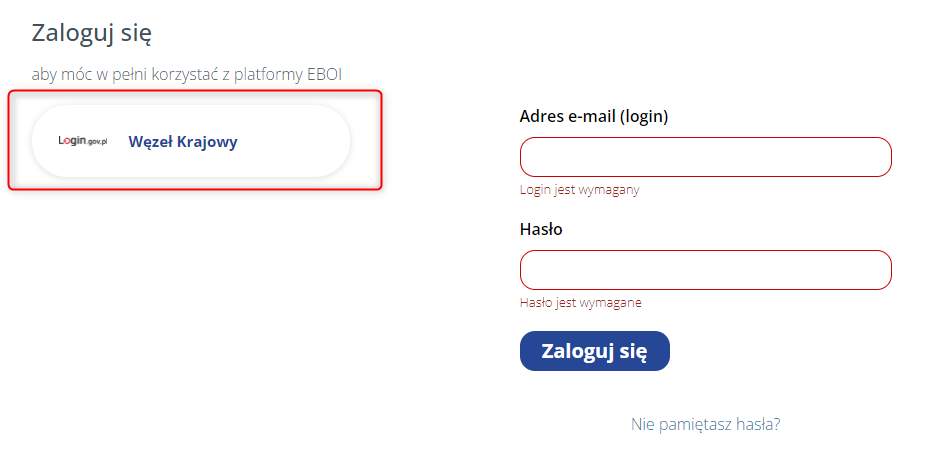
Task: Select the Węzeł Krajowy login option
Action: (x=191, y=142)
